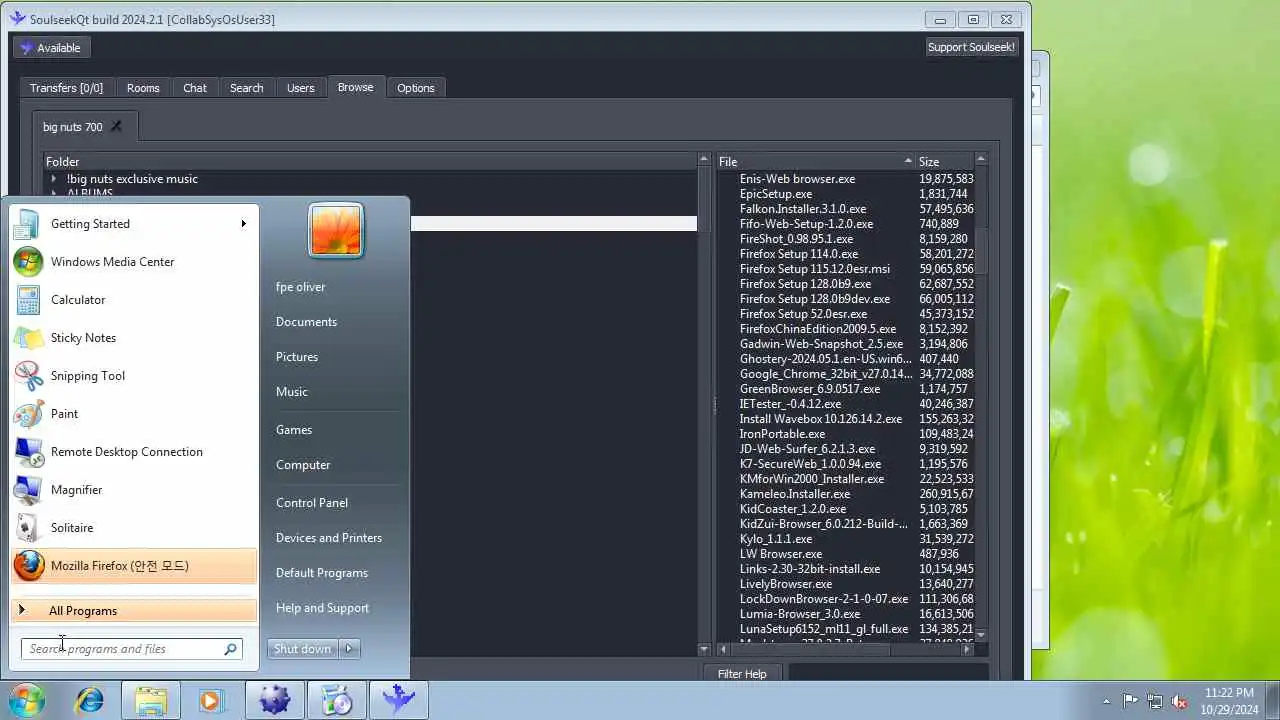The width and height of the screenshot is (1280, 720).
Task: Open Windows Media Player on taskbar
Action: [211, 700]
